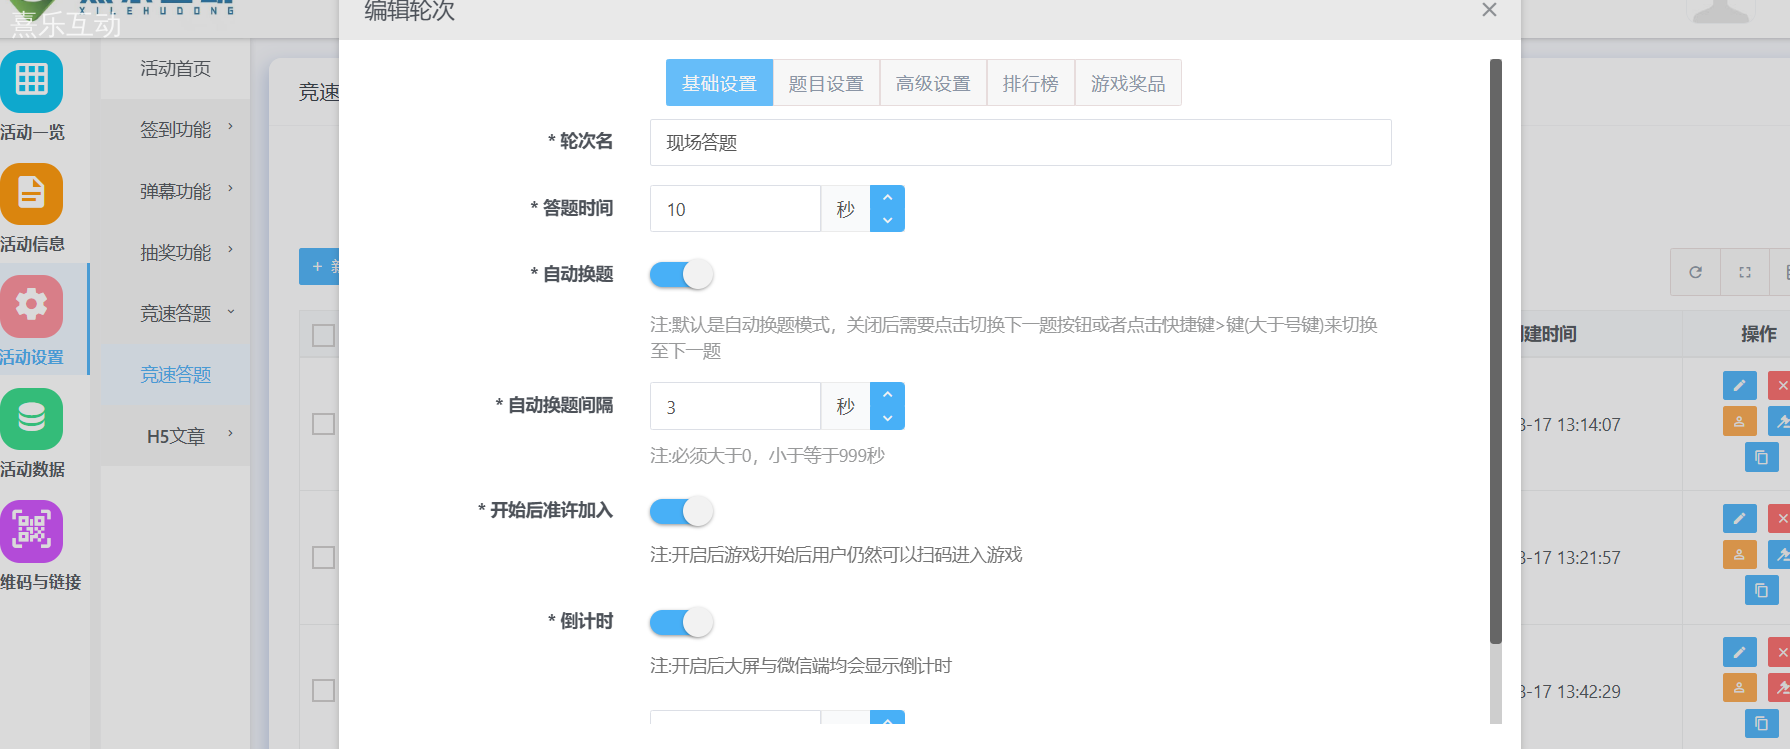
Task: Open the 活动设置 gear icon
Action: [x=31, y=306]
